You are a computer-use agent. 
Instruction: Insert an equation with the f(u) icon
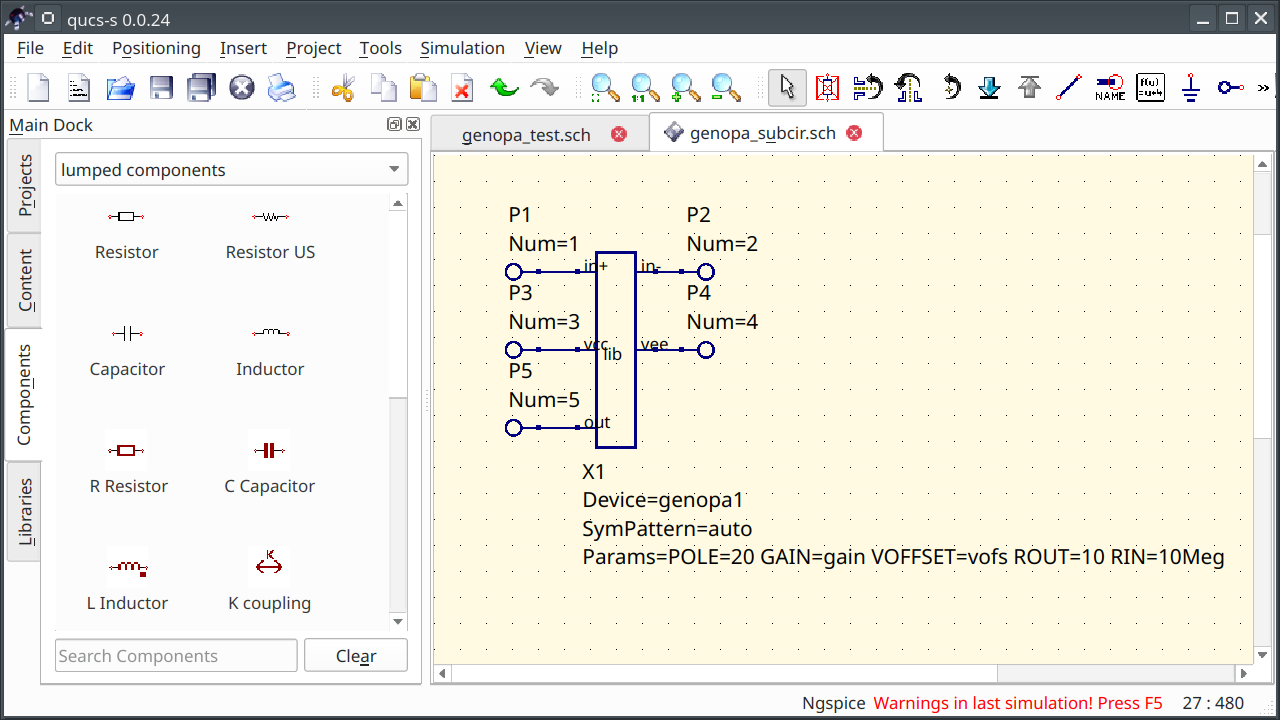1149,87
